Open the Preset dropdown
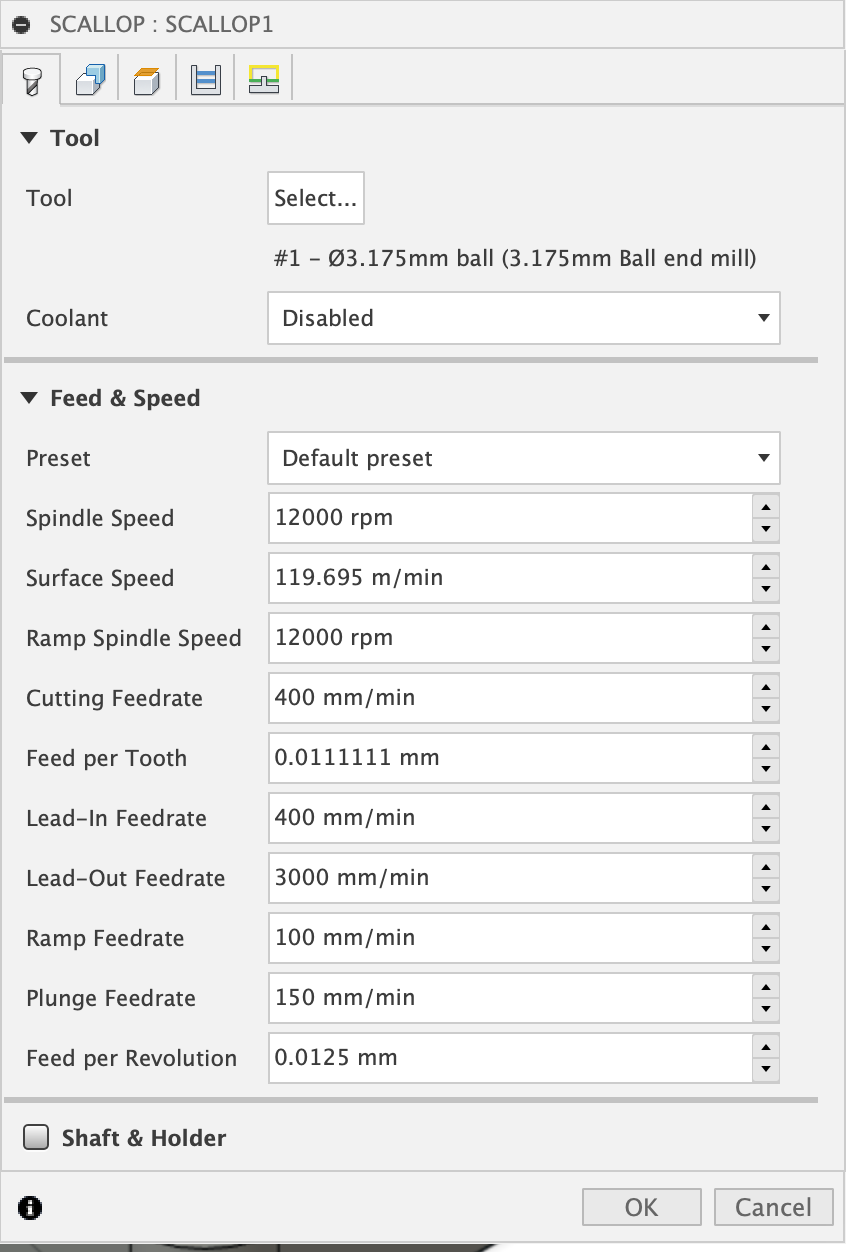Screen dimensions: 846x1252 point(523,458)
